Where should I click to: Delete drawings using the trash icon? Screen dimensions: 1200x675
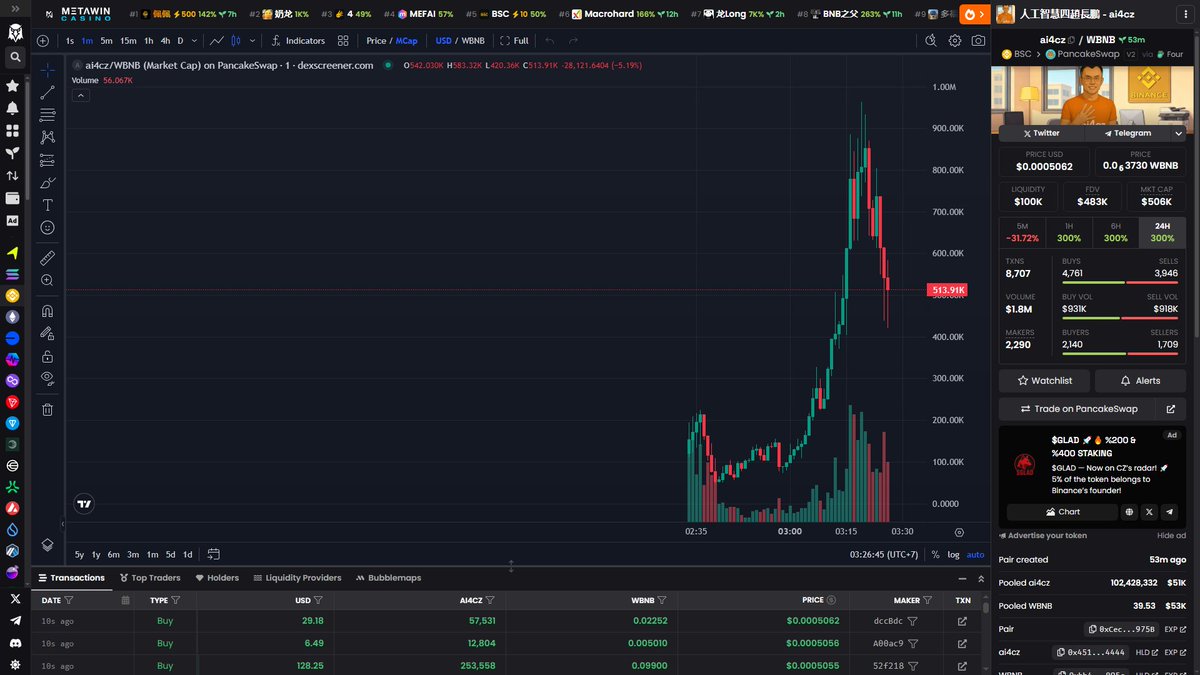[x=46, y=408]
